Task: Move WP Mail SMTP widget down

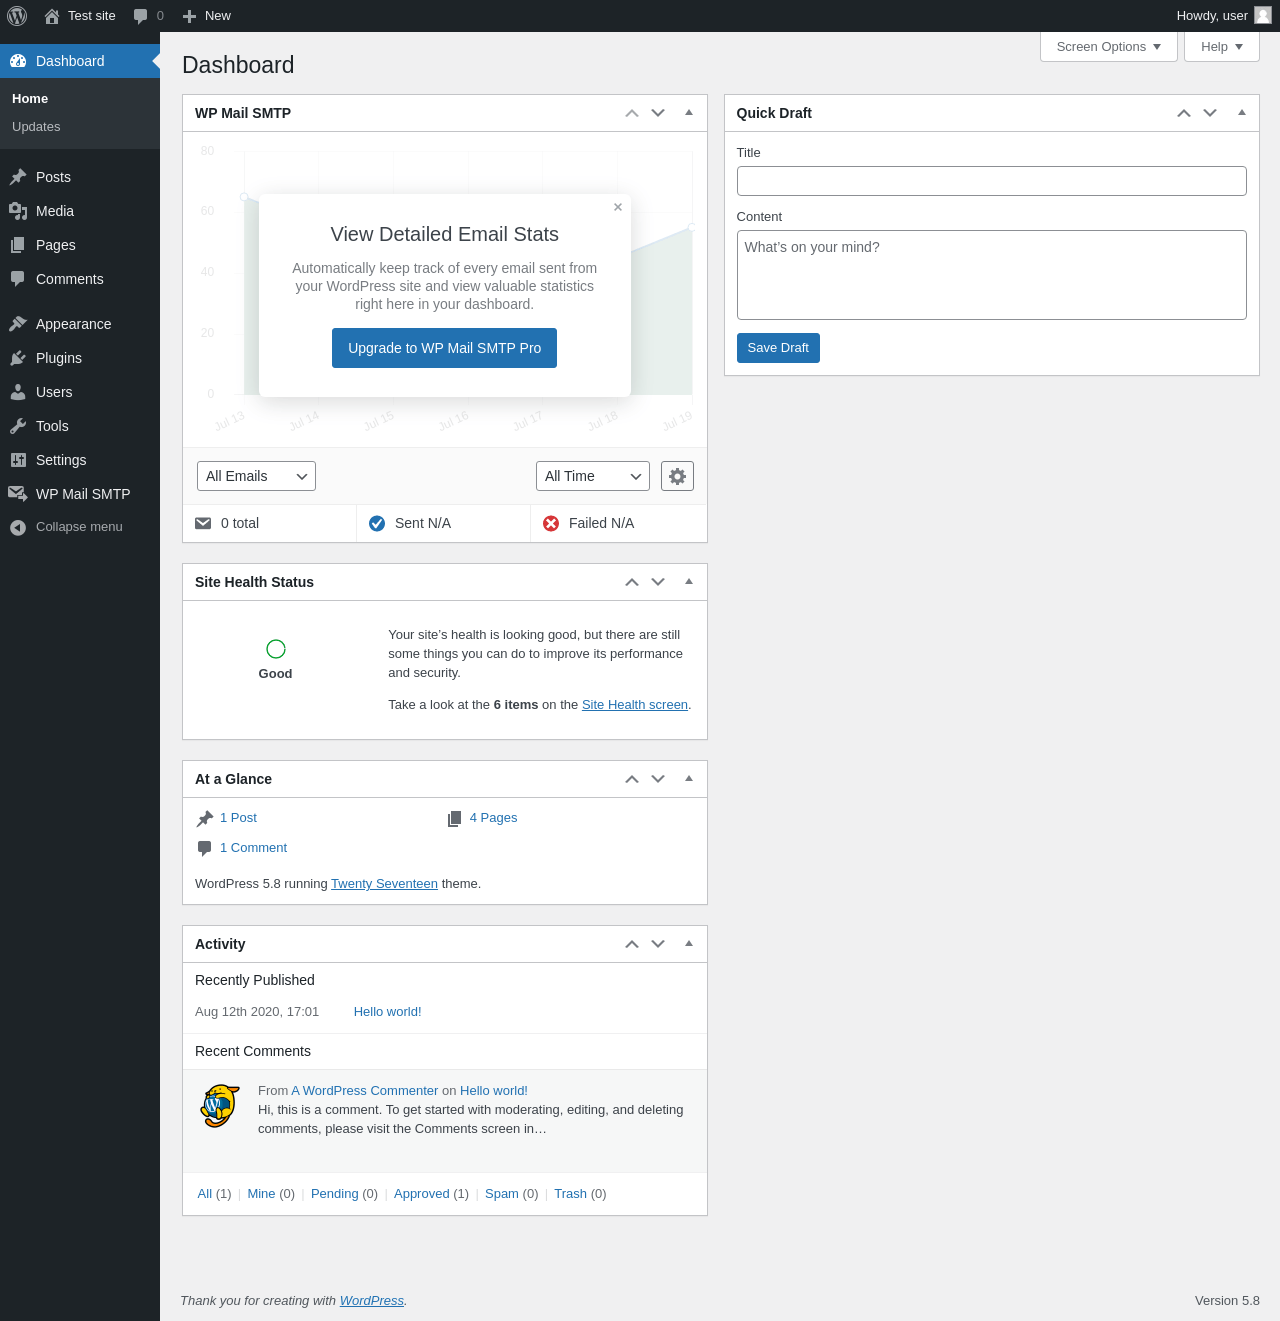Action: tap(658, 113)
